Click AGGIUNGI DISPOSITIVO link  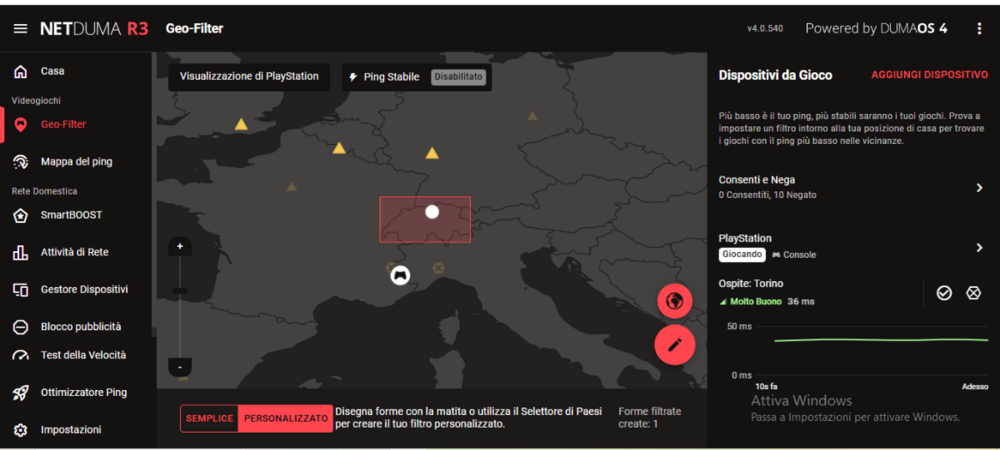point(929,75)
